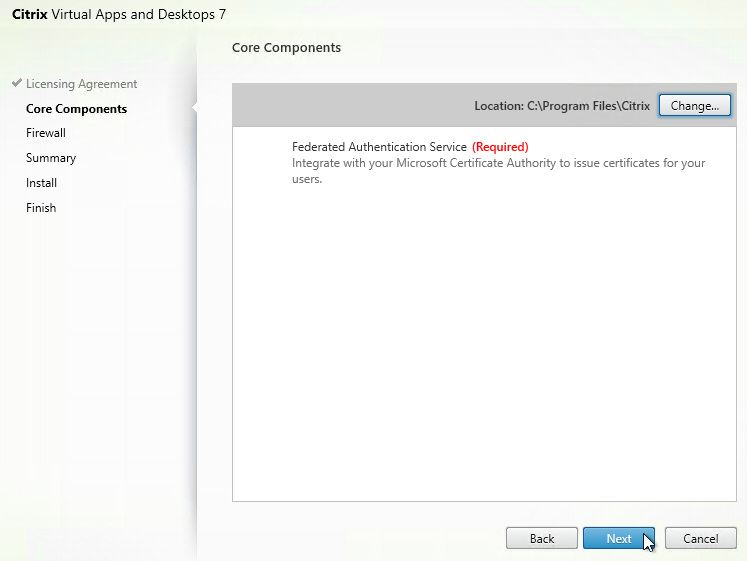Viewport: 747px width, 561px height.
Task: Click the current-step arrow notch beside Core Components
Action: click(194, 109)
